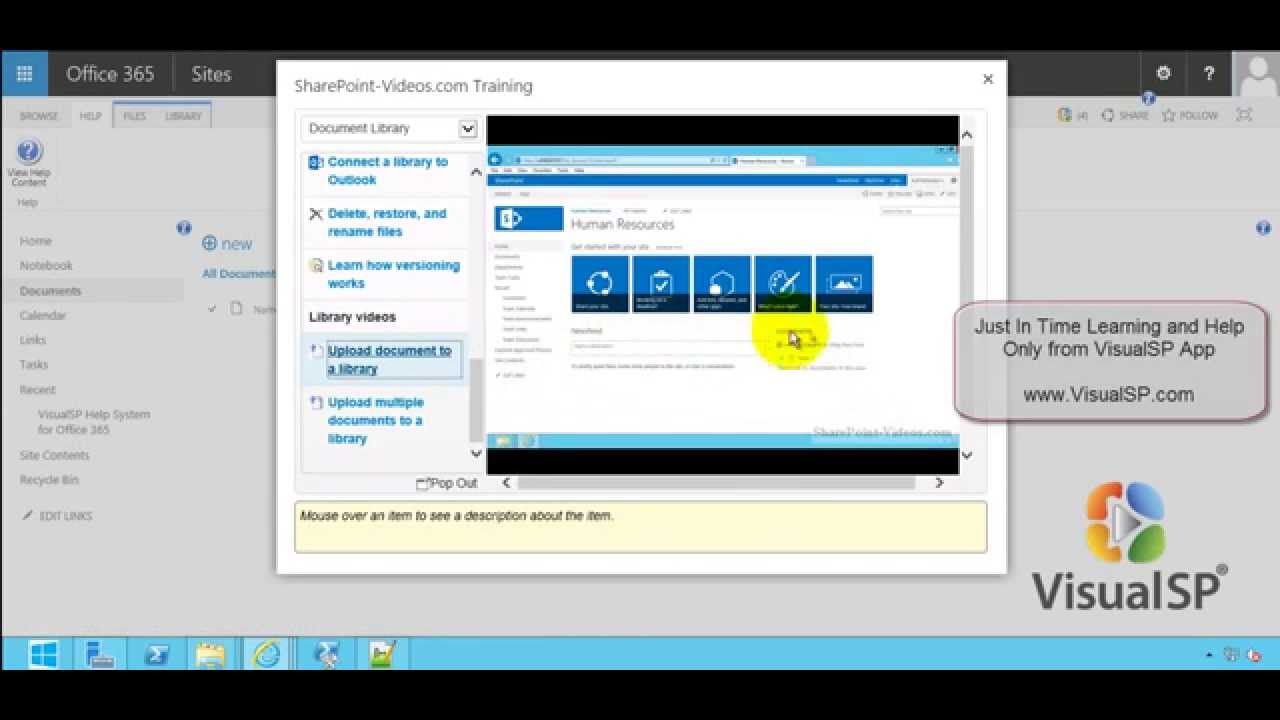Click the help icon beside left navigation
The image size is (1280, 720).
184,228
